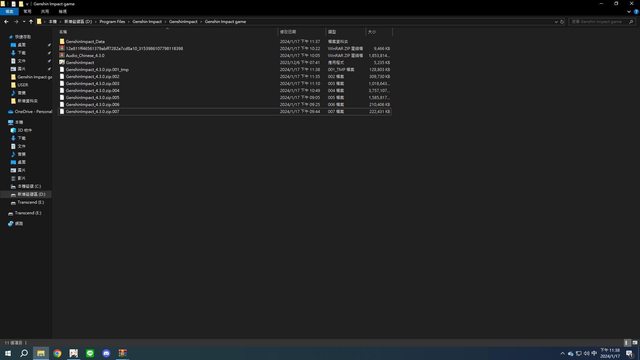The width and height of the screenshot is (640, 360).
Task: Switch to details view in status bar
Action: point(627,343)
